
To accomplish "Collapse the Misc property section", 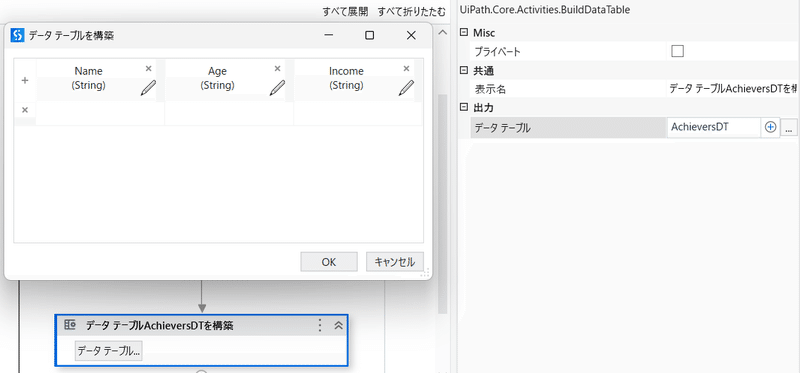I will pos(464,33).
